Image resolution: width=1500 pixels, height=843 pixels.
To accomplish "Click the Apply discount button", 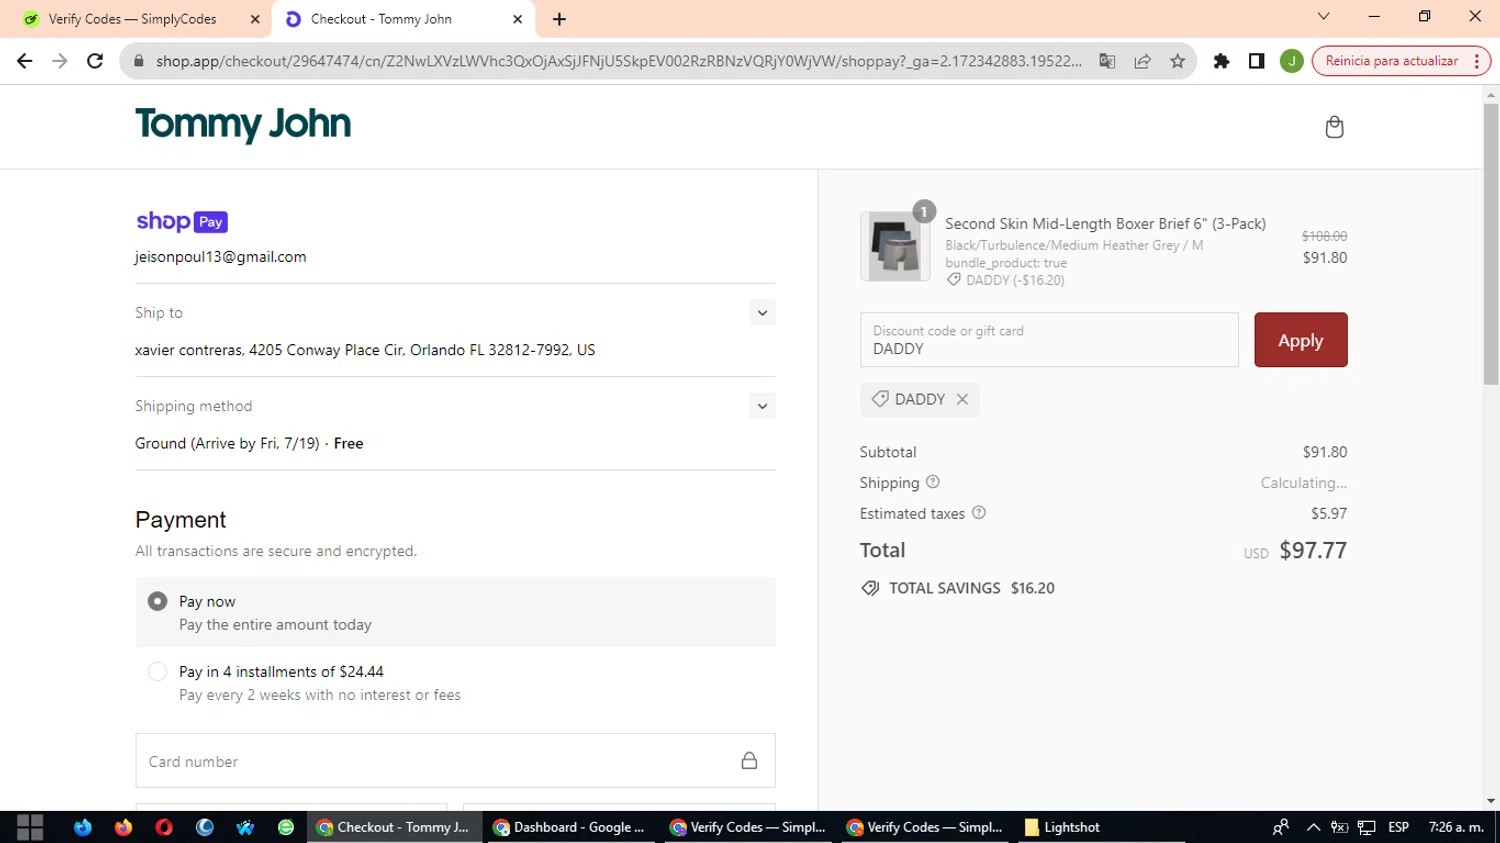I will tap(1301, 340).
